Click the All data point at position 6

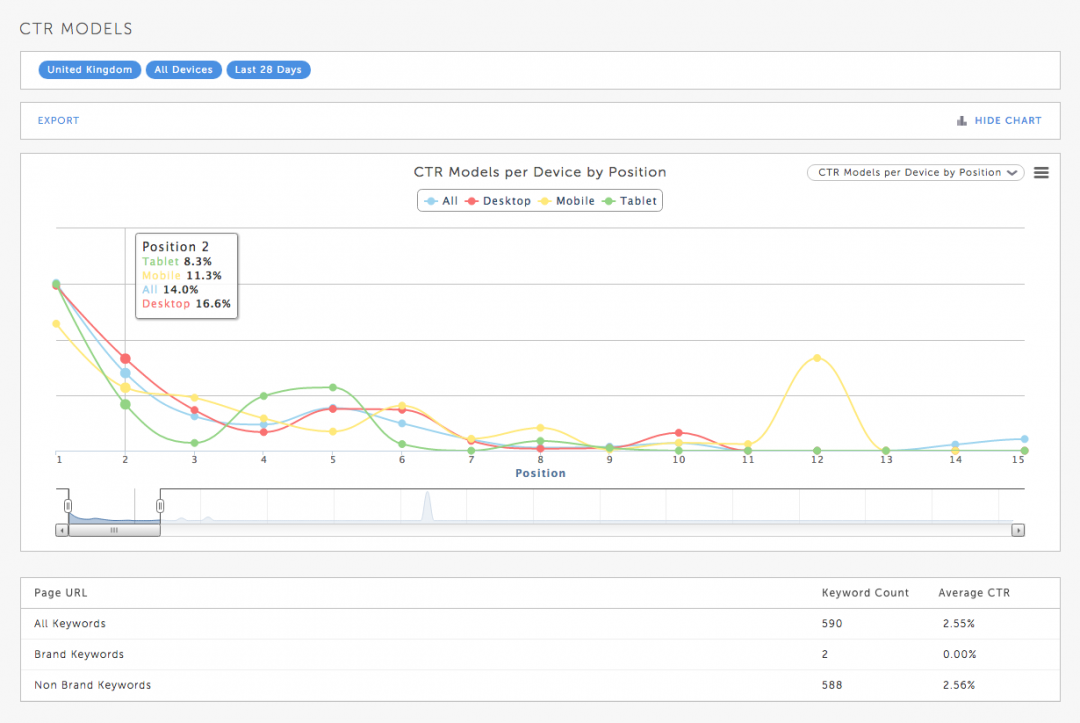402,423
